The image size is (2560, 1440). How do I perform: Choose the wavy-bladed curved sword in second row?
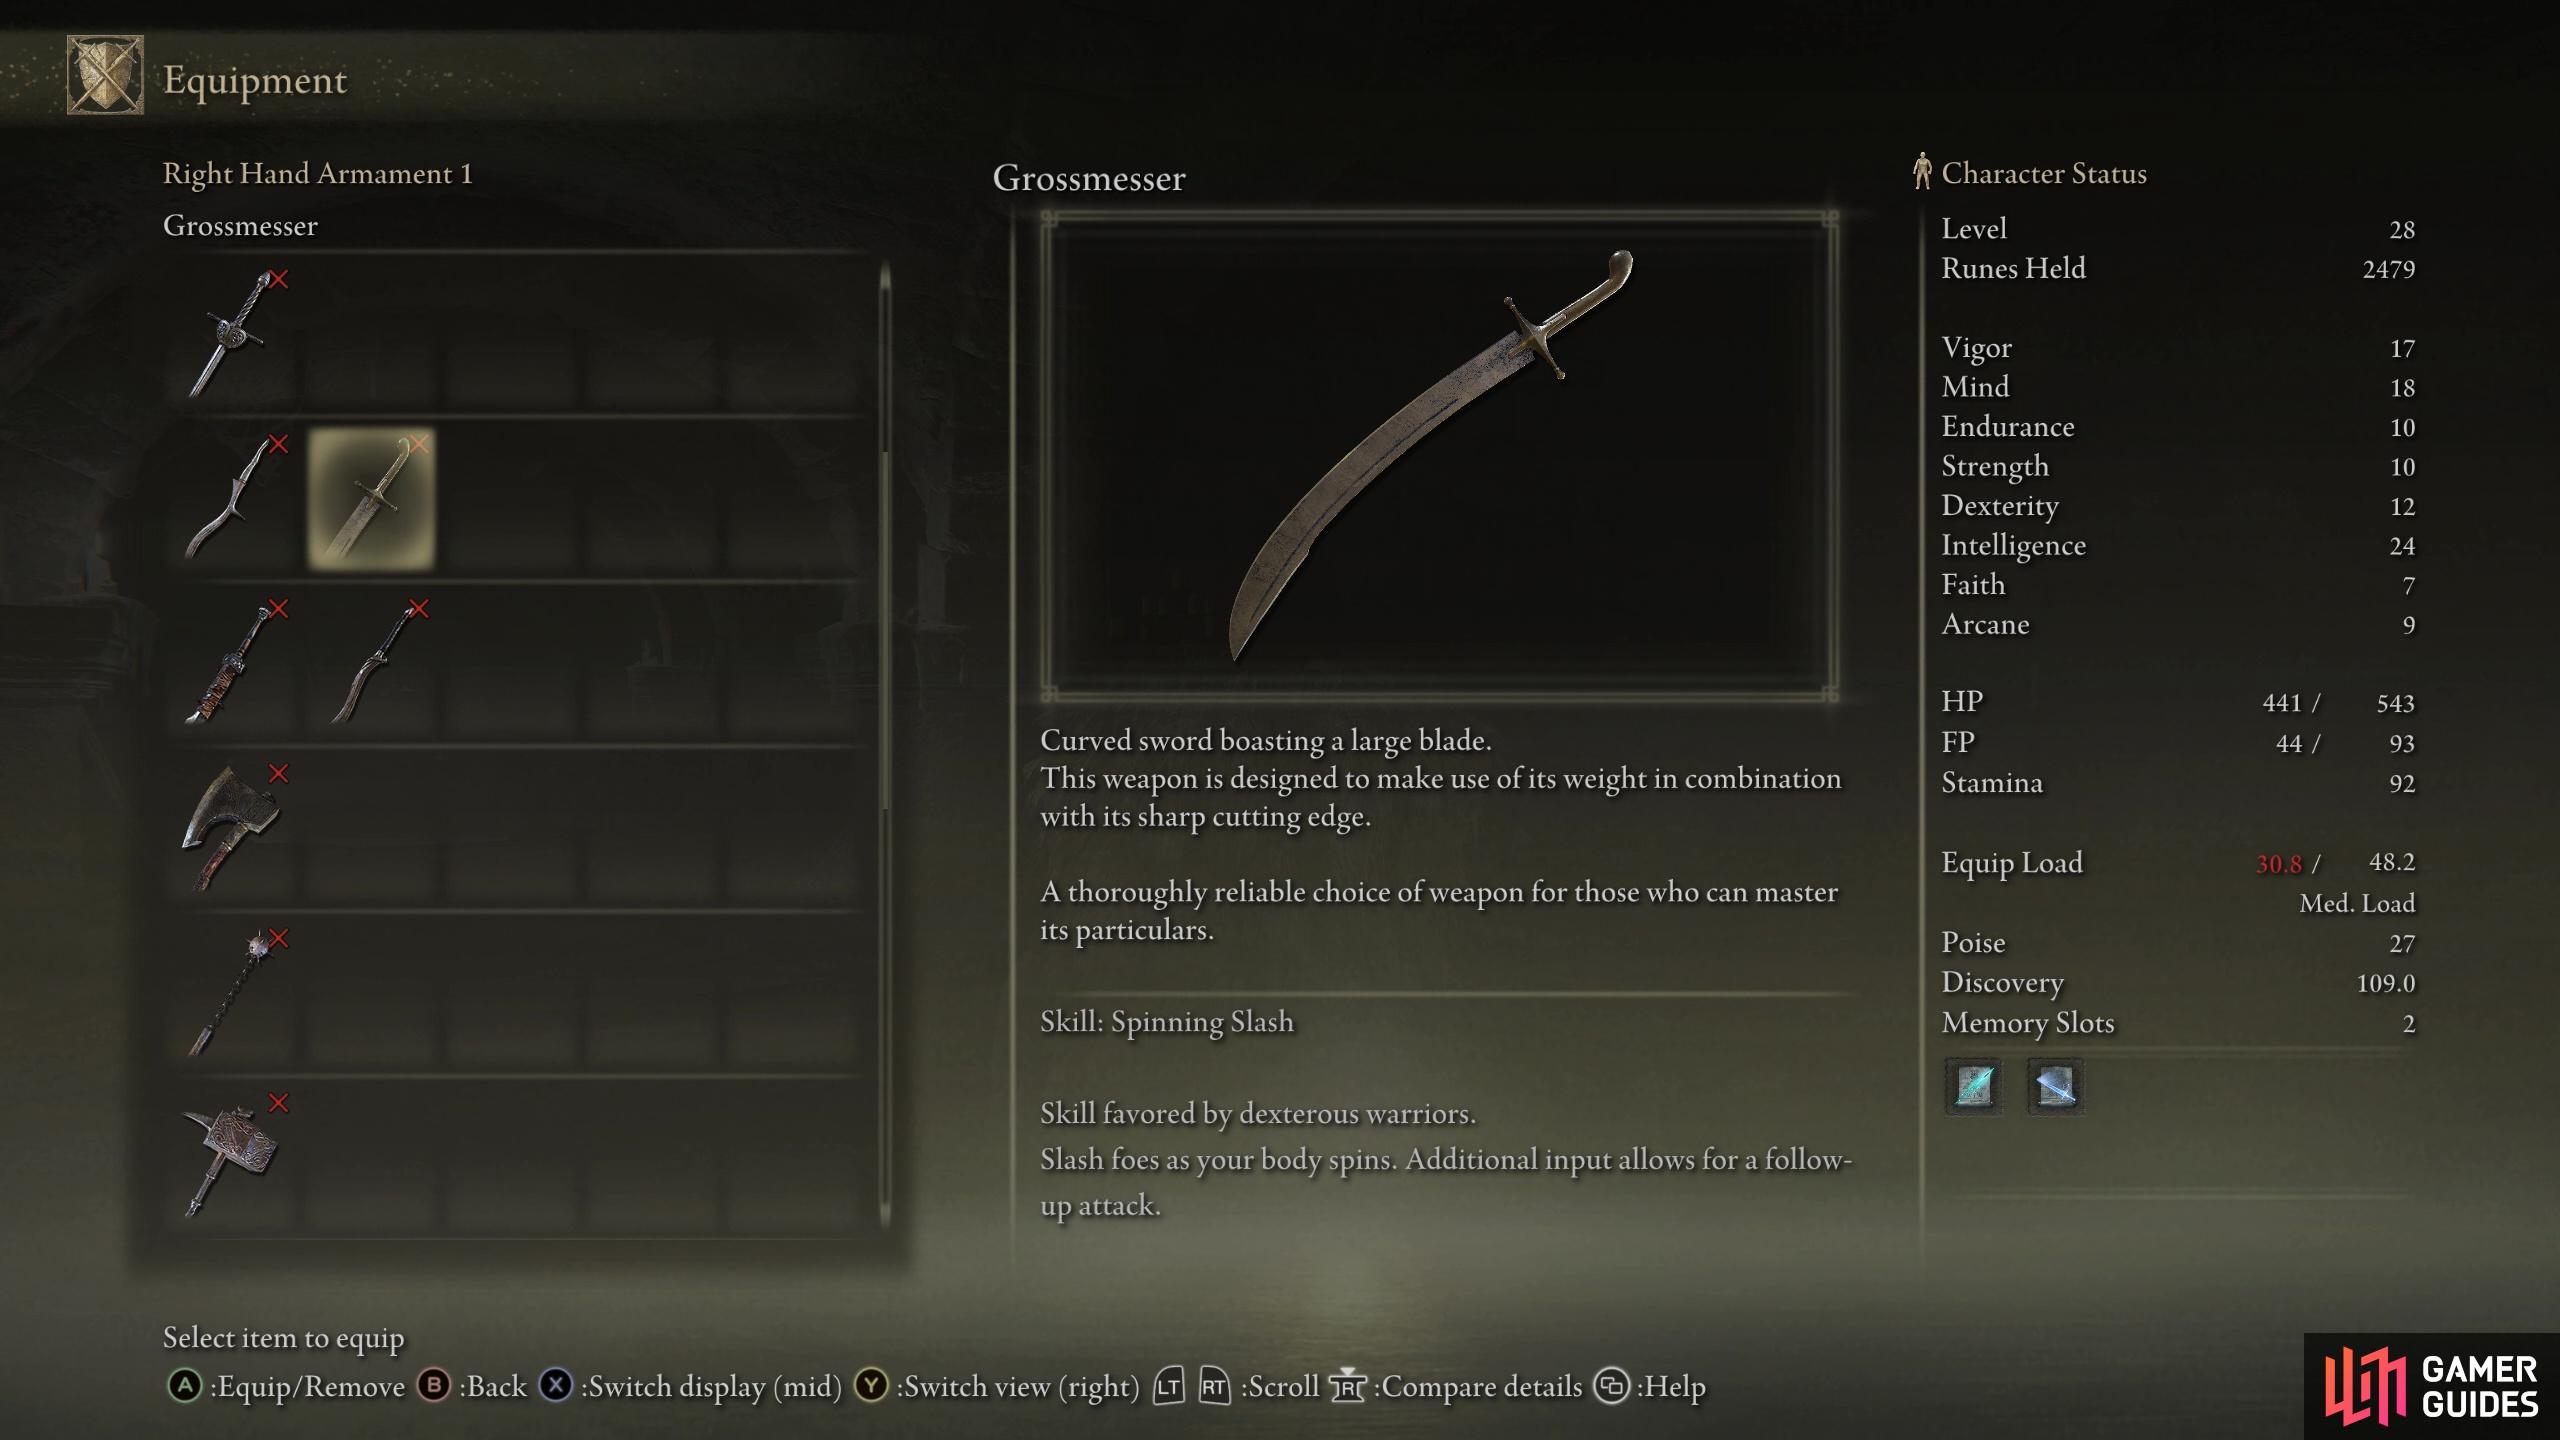point(232,499)
